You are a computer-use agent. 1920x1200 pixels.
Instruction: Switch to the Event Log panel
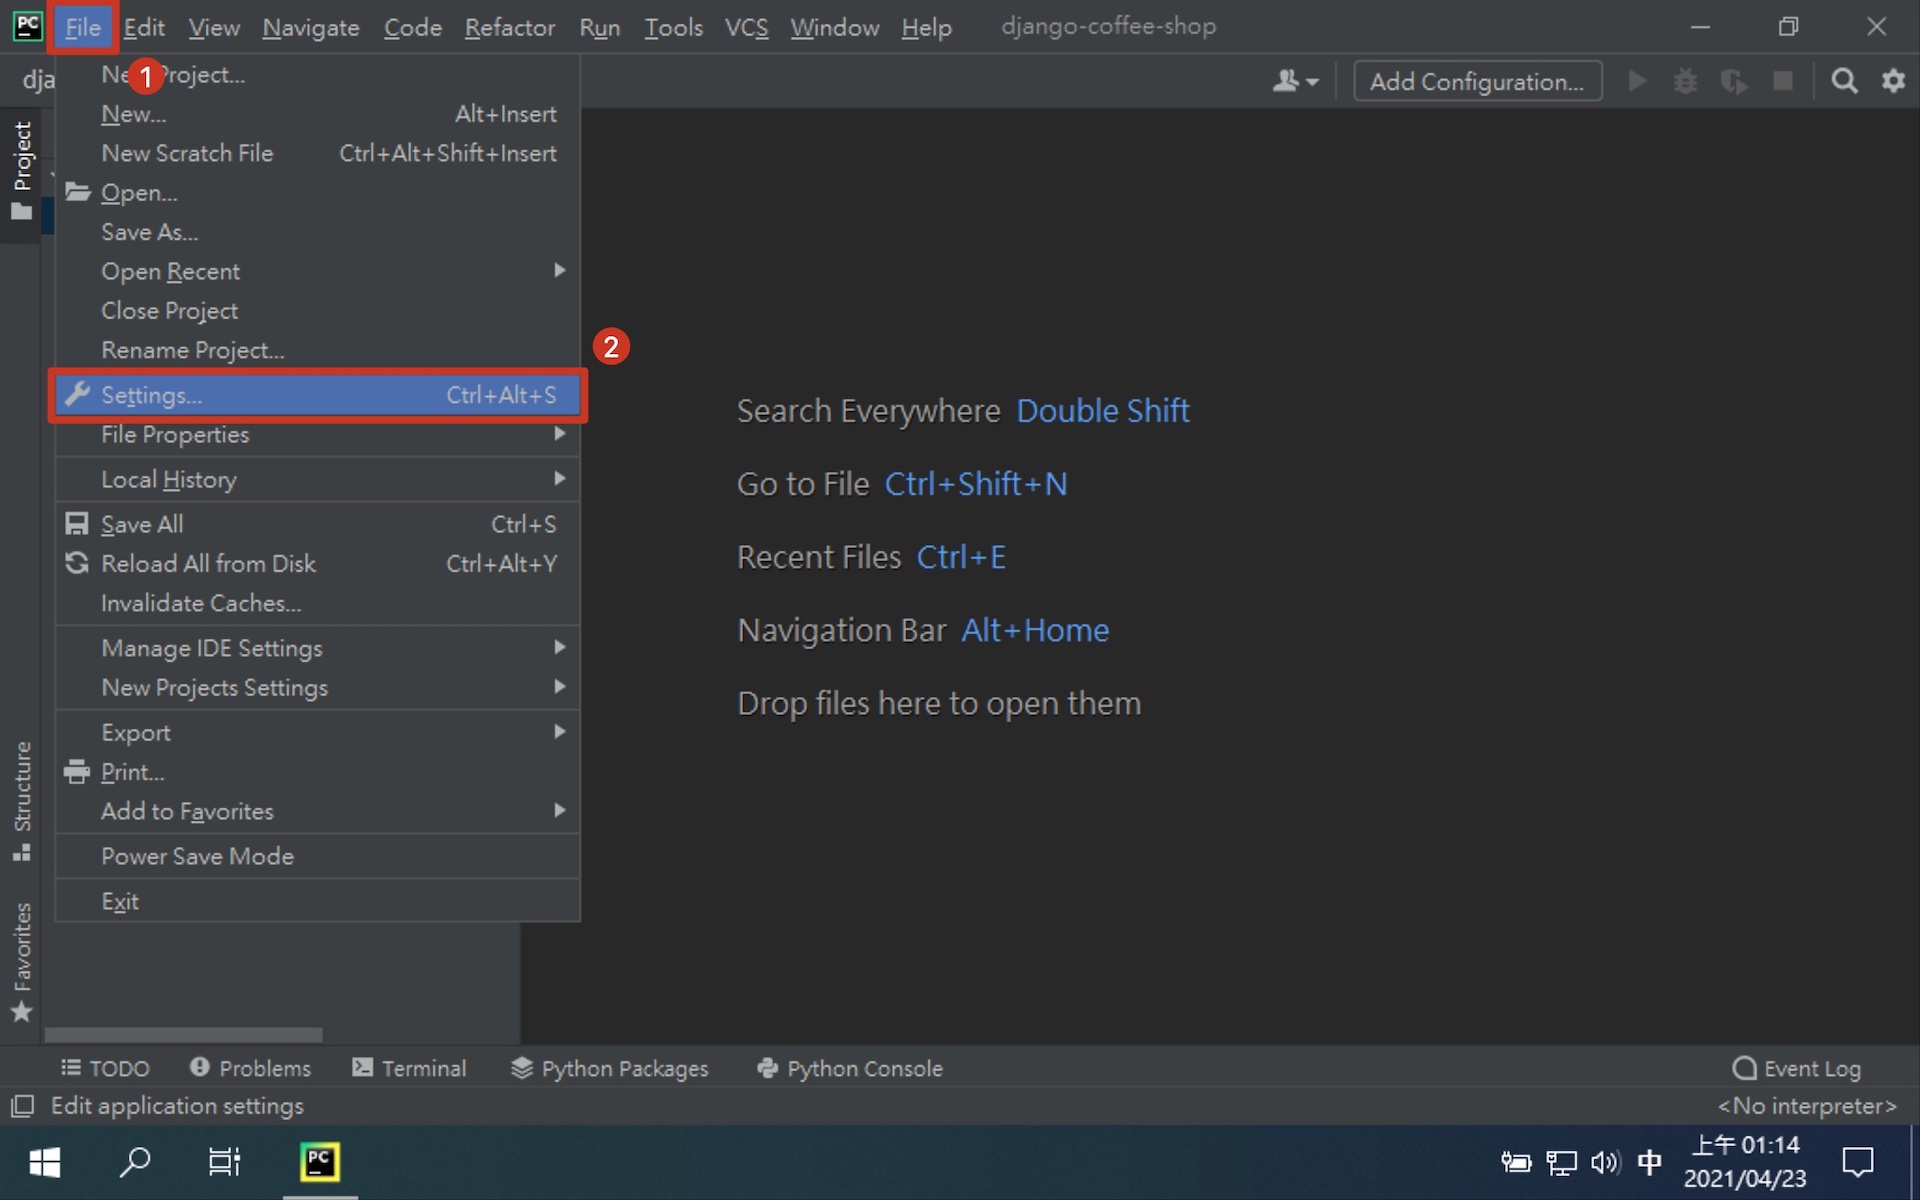[x=1798, y=1067]
